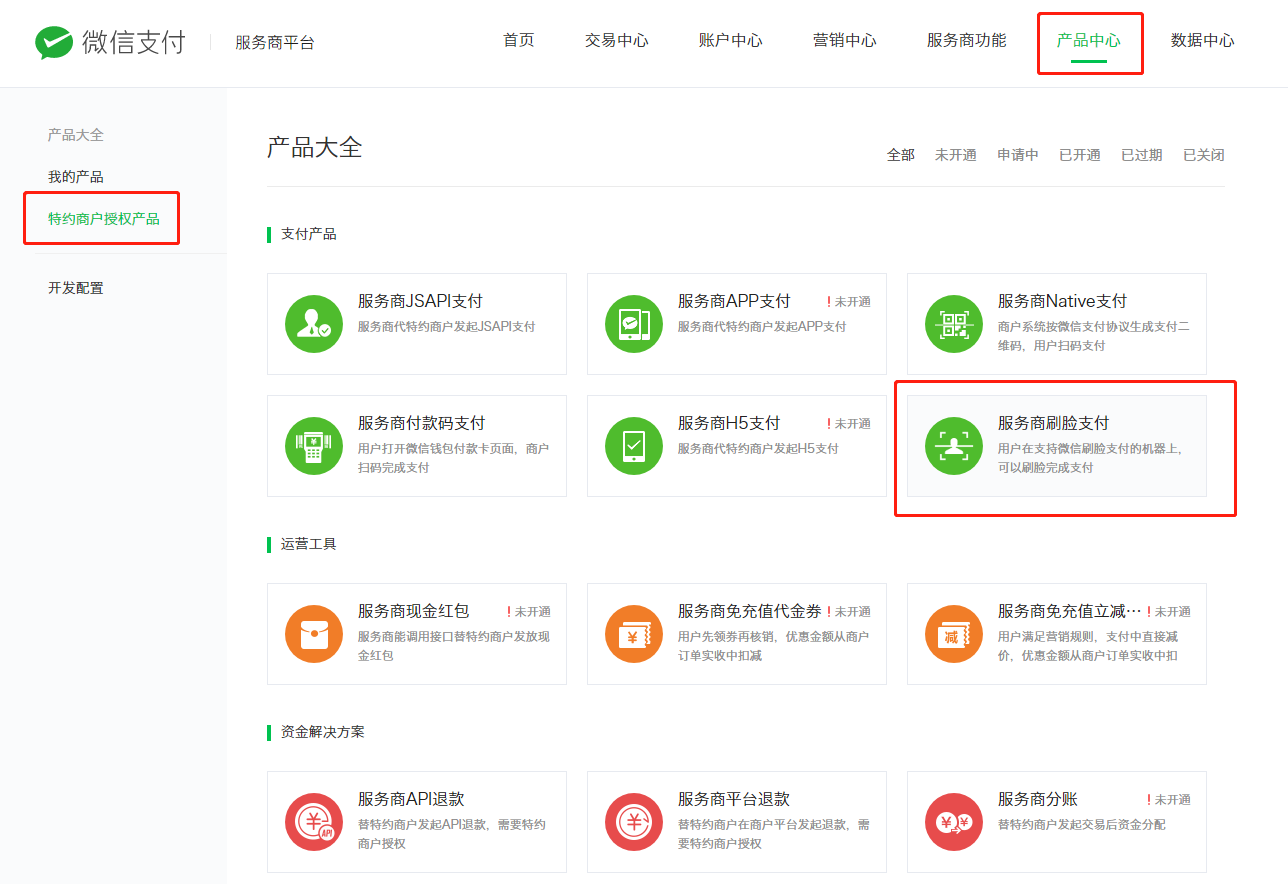Click the 服务商JSAPI支付 product icon

pos(314,324)
